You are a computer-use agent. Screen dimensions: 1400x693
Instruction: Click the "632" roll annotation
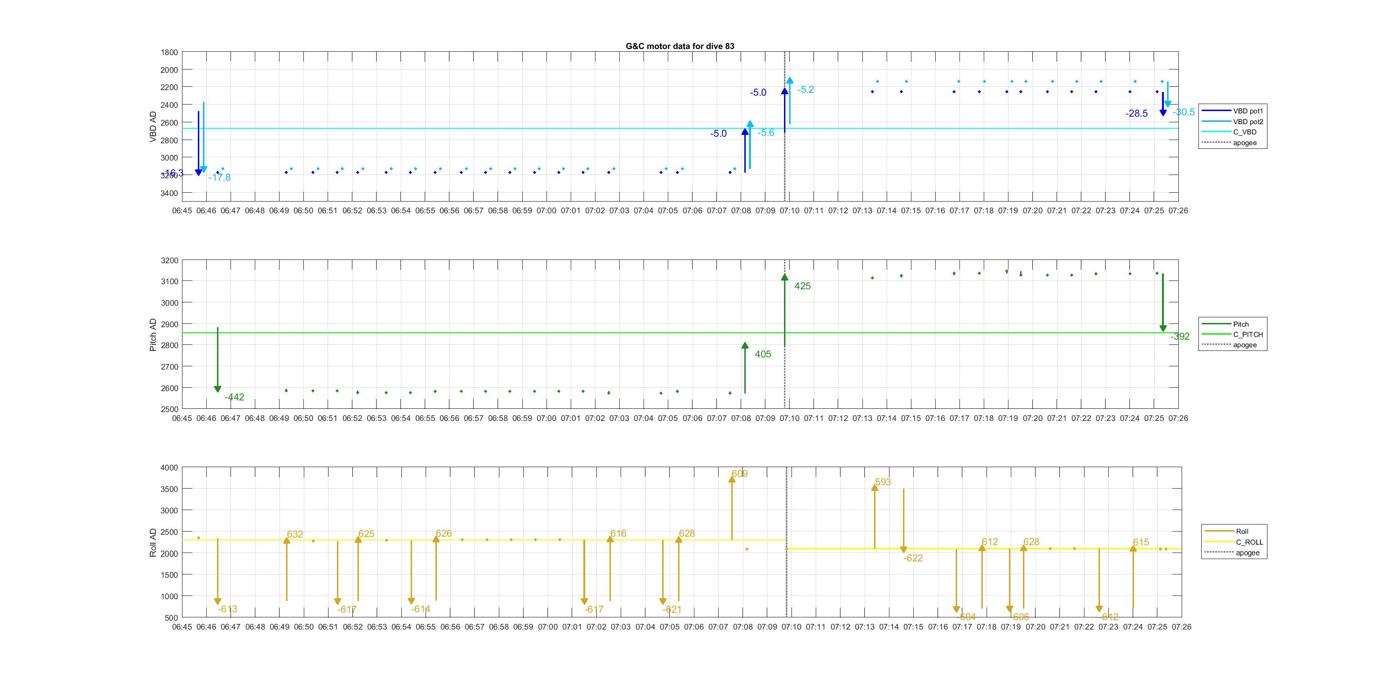pos(295,535)
